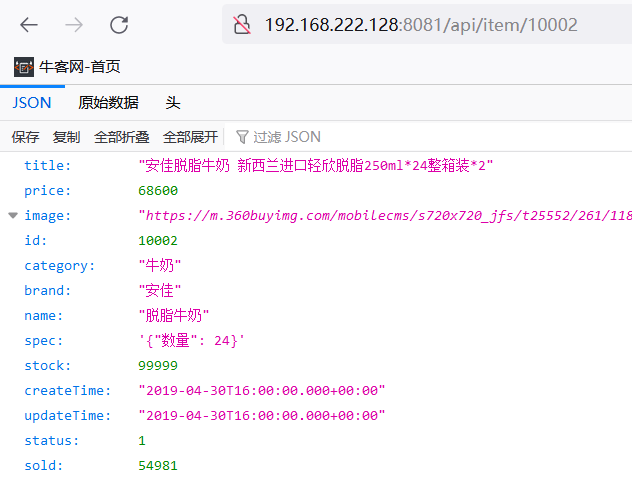
Task: Select the stock key label
Action: pos(48,365)
